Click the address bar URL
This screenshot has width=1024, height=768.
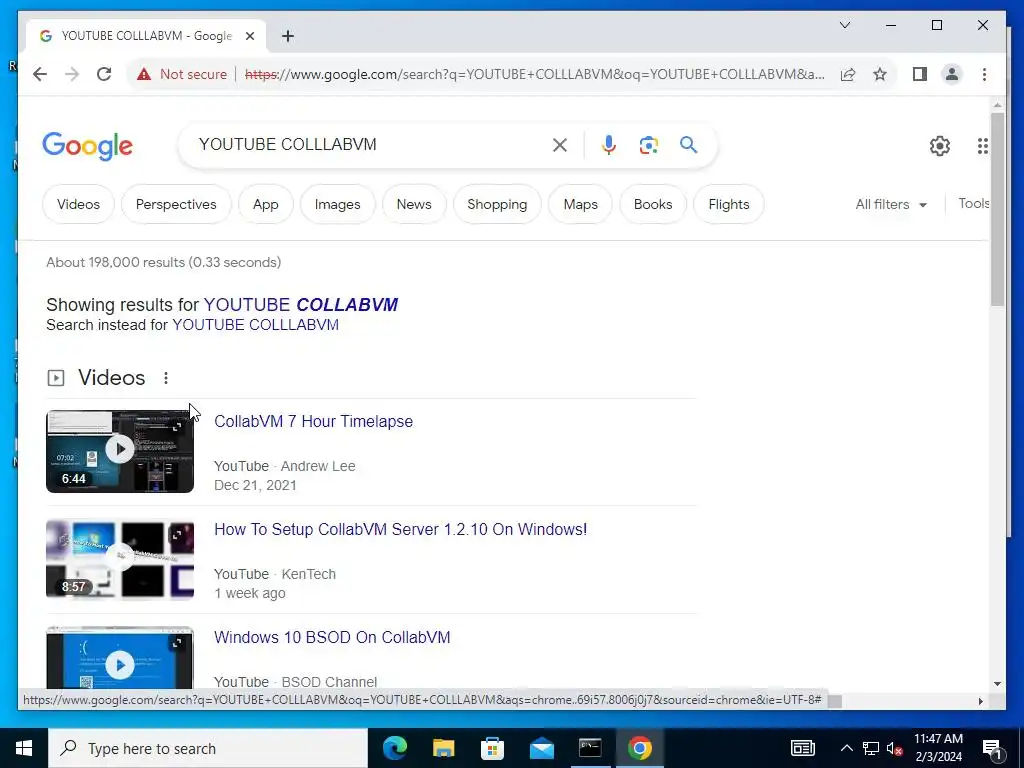(534, 74)
